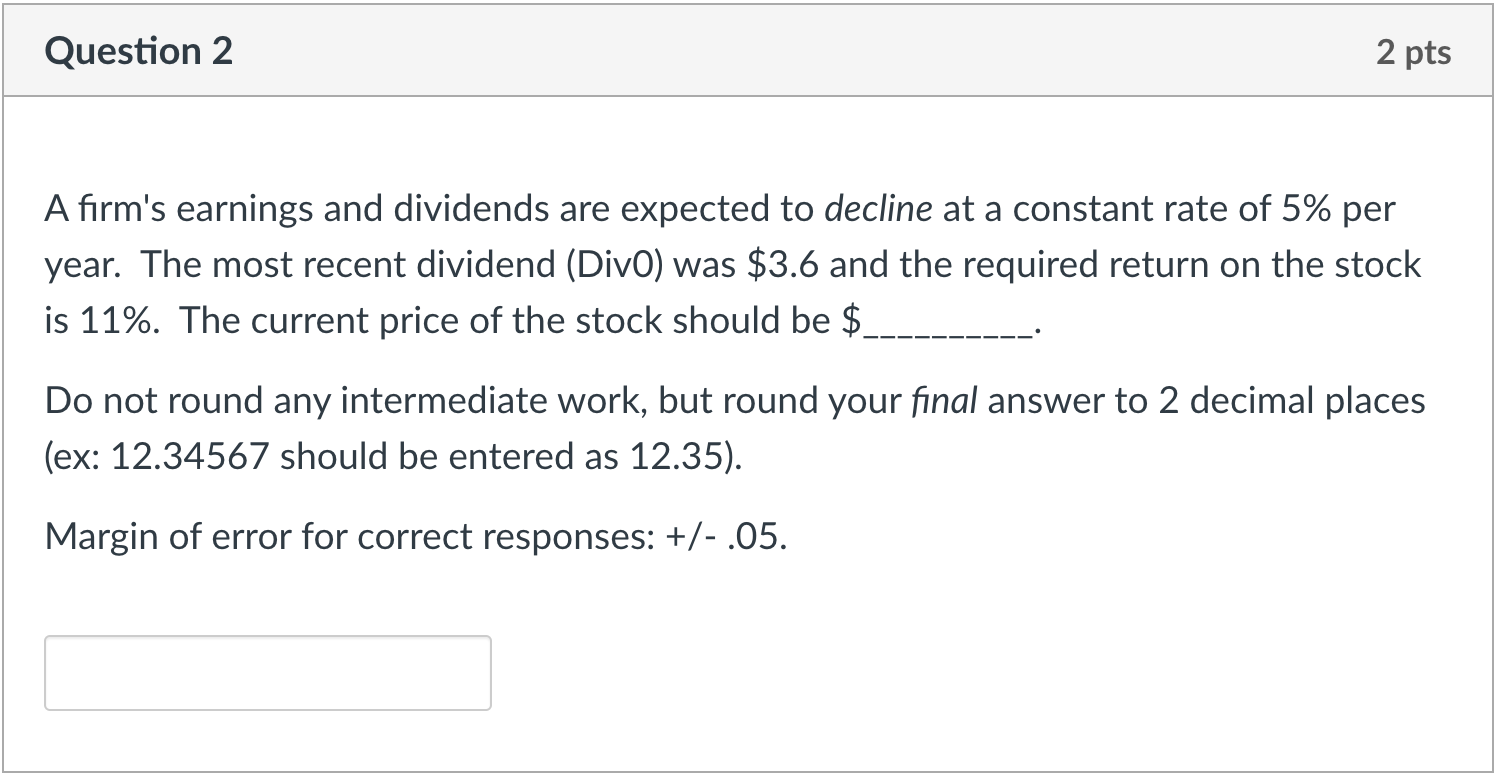Click the "$3.6" dividend amount
Image resolution: width=1494 pixels, height=774 pixels.
784,265
